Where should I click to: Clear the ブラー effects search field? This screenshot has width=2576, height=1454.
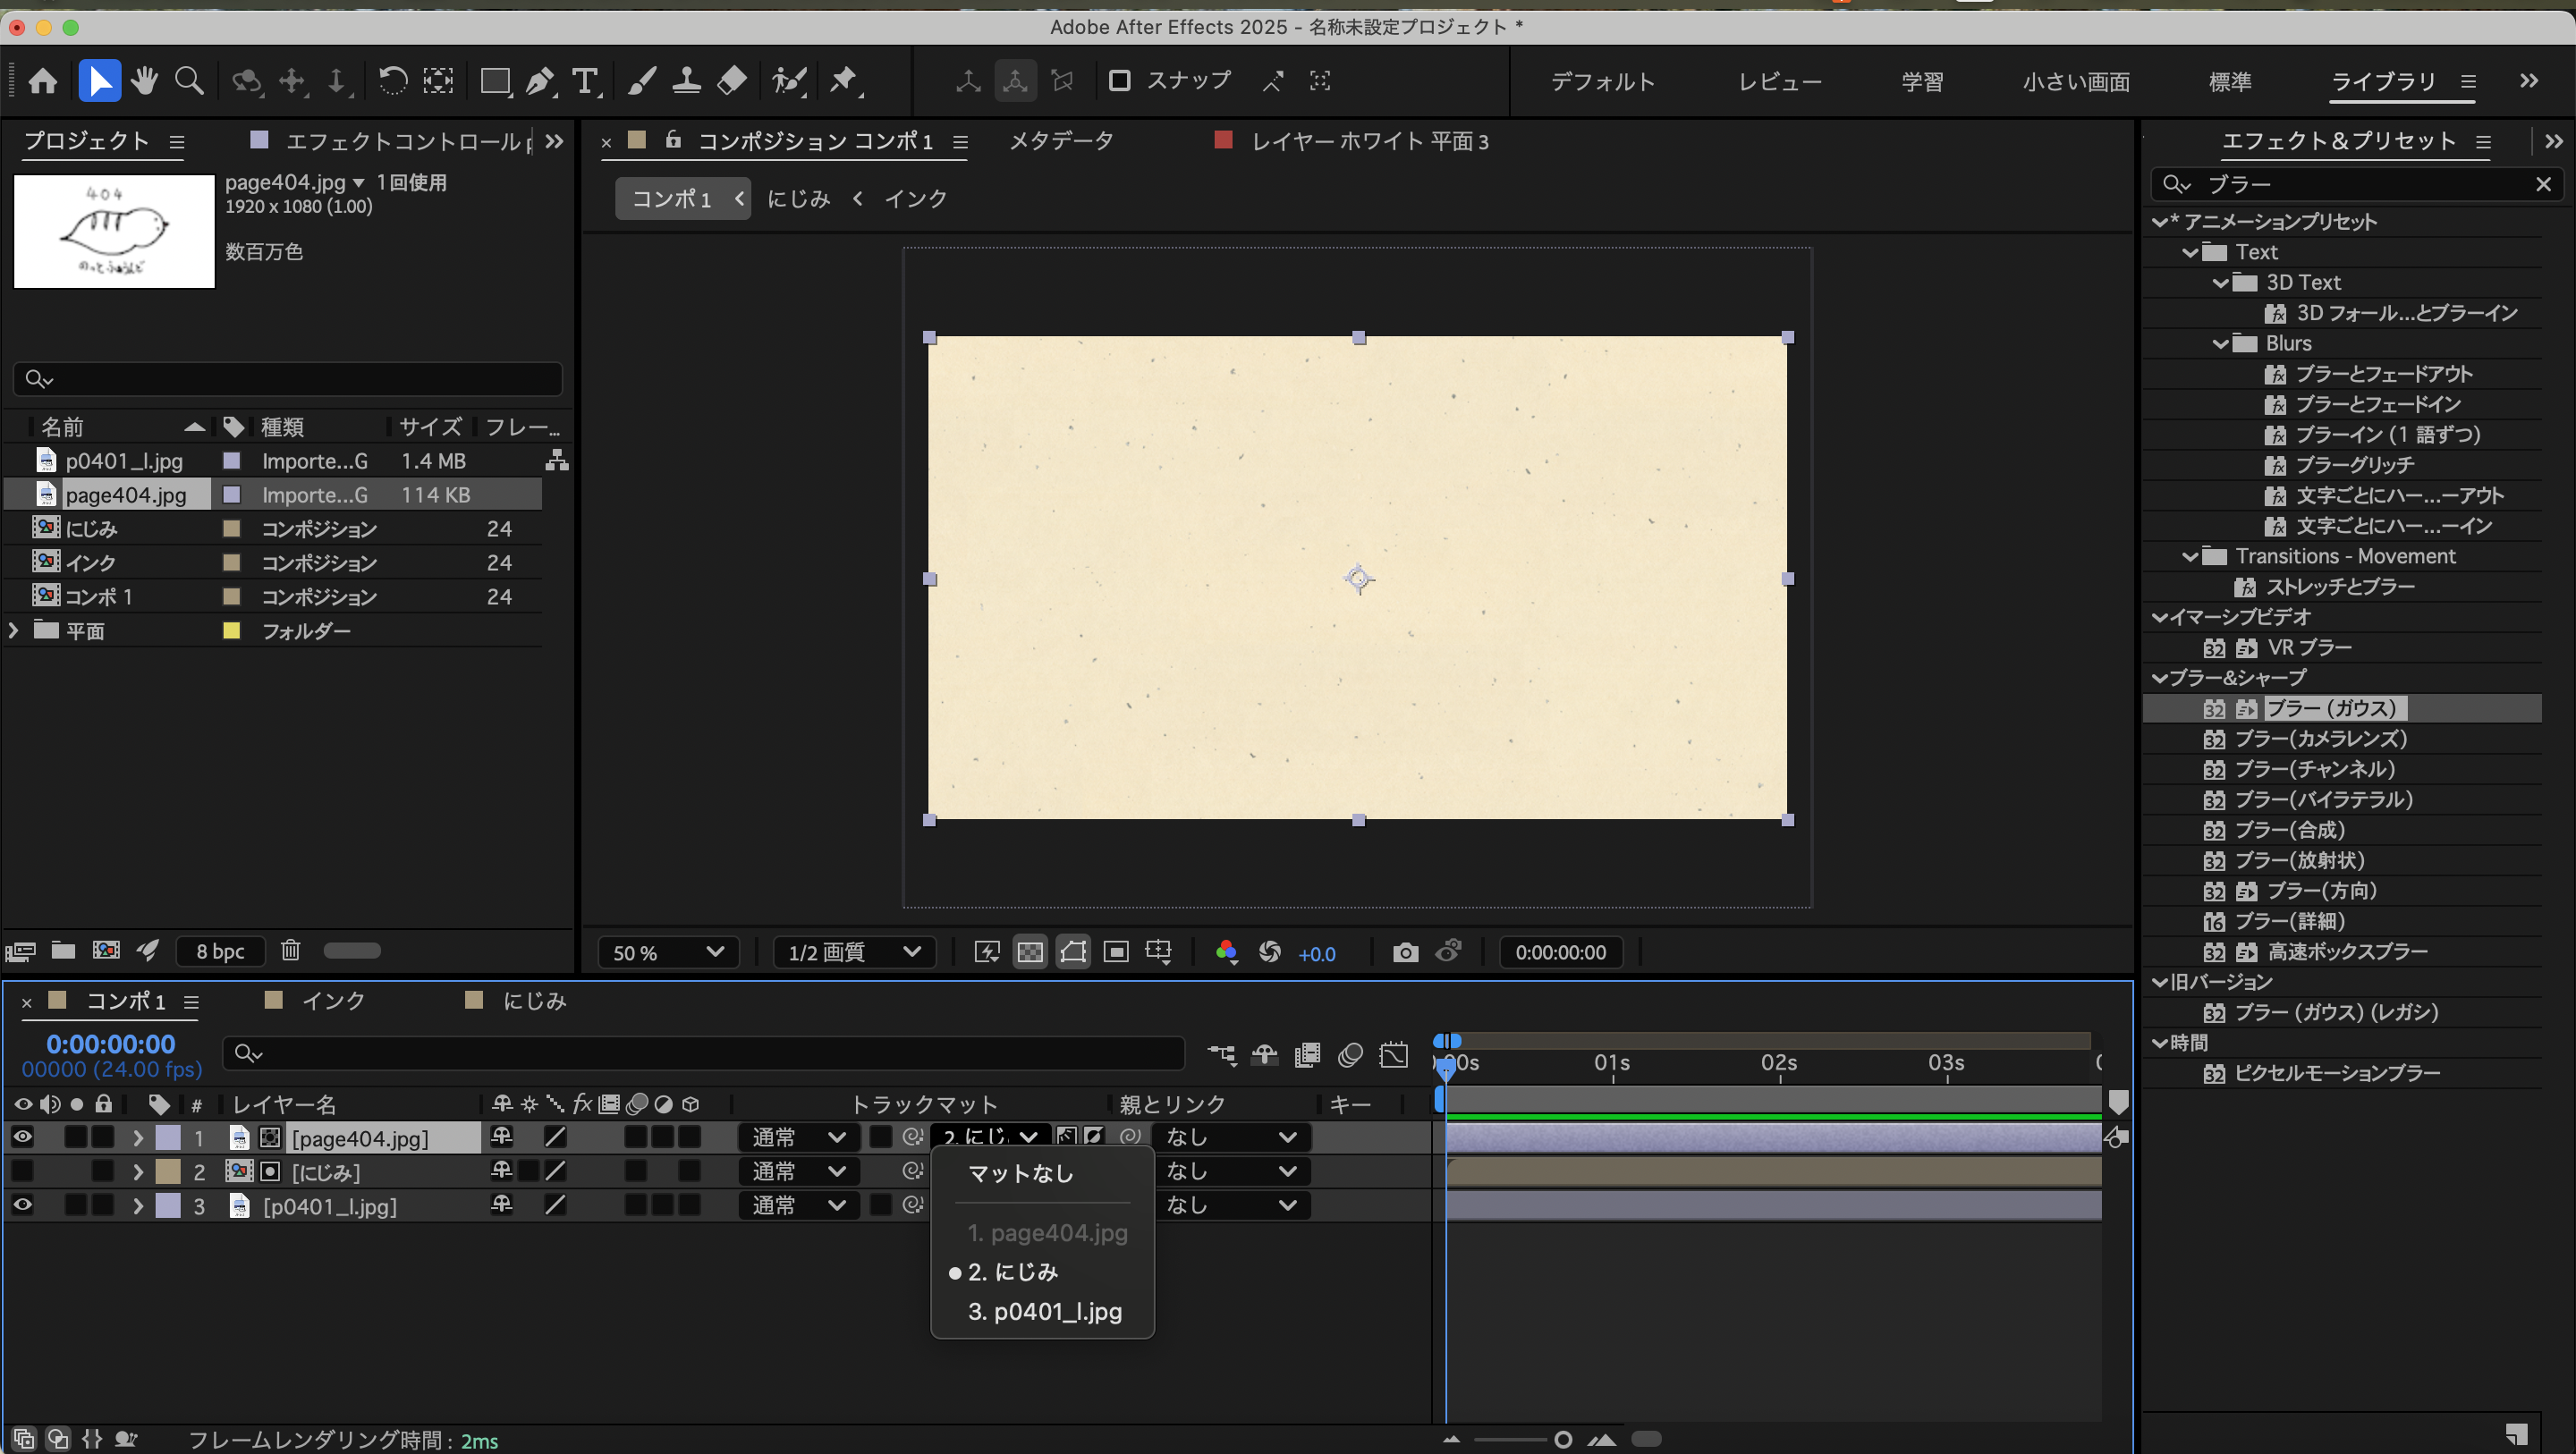coord(2543,184)
